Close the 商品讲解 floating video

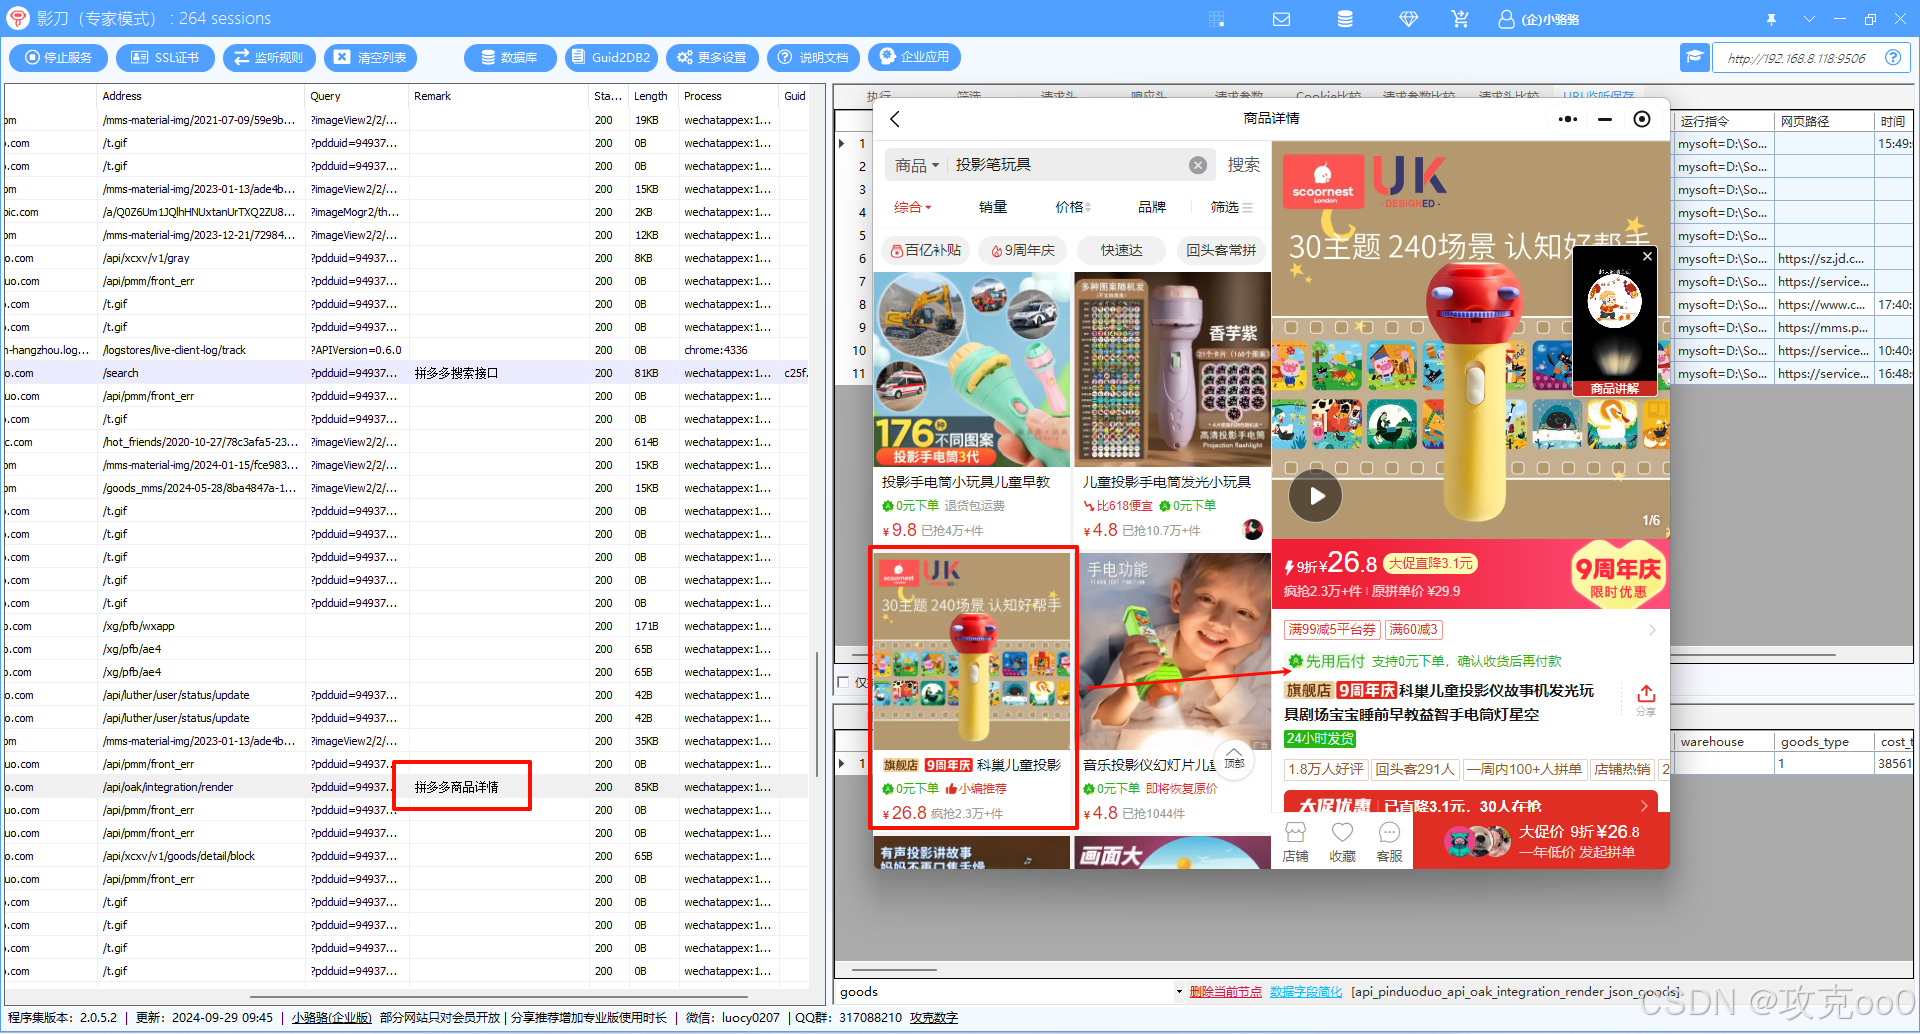click(x=1647, y=257)
